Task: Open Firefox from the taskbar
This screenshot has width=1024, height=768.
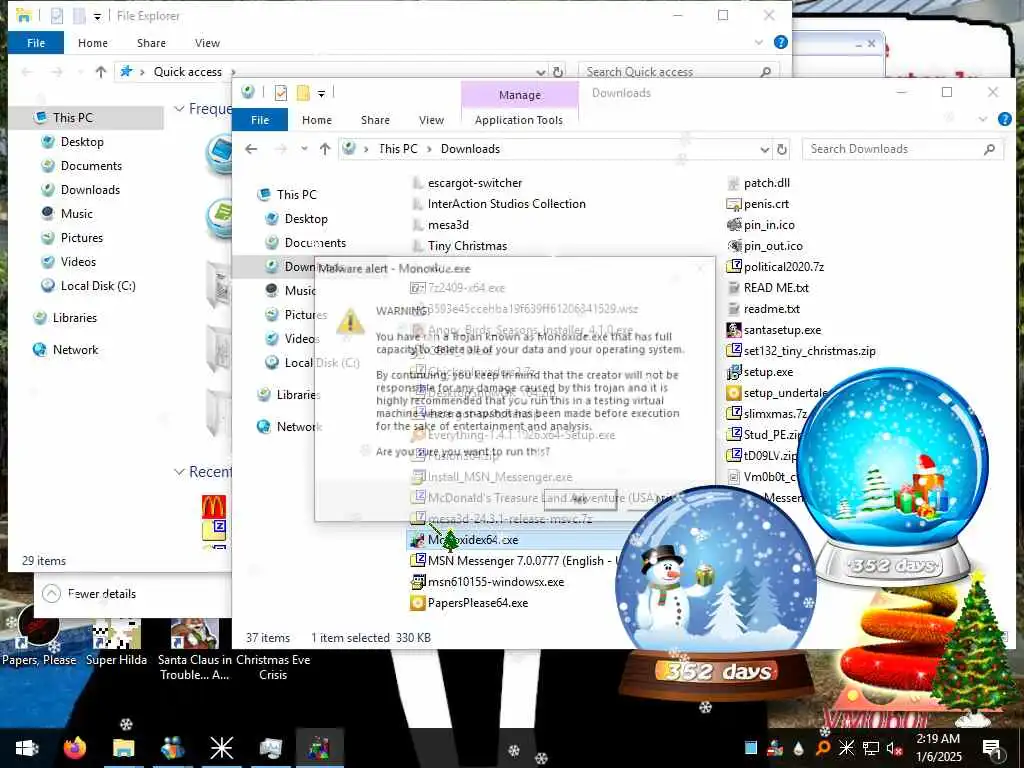Action: click(74, 748)
